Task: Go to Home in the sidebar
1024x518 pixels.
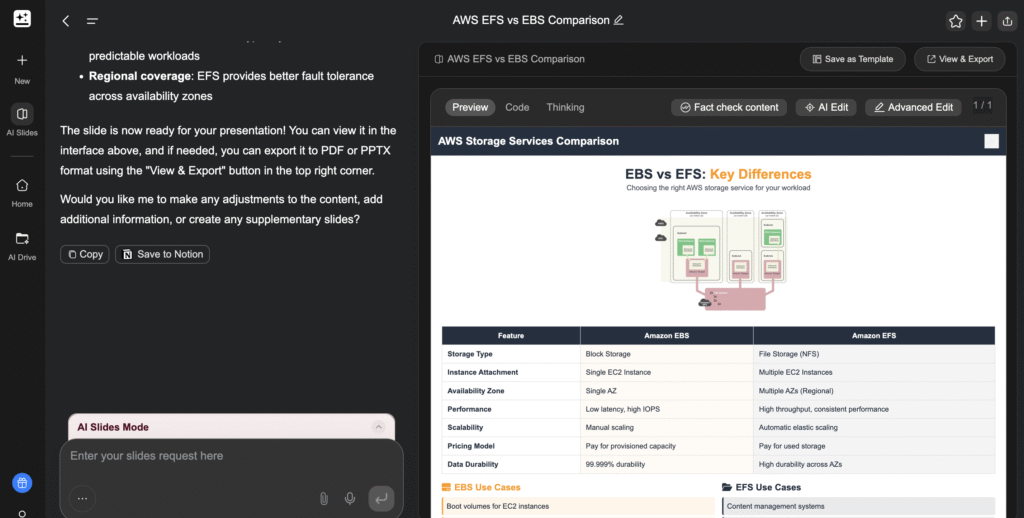Action: [x=22, y=193]
